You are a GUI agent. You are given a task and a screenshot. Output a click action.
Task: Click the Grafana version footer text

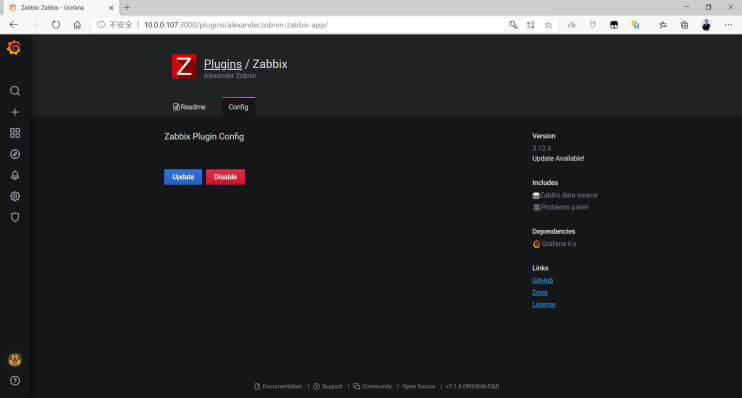(472, 386)
